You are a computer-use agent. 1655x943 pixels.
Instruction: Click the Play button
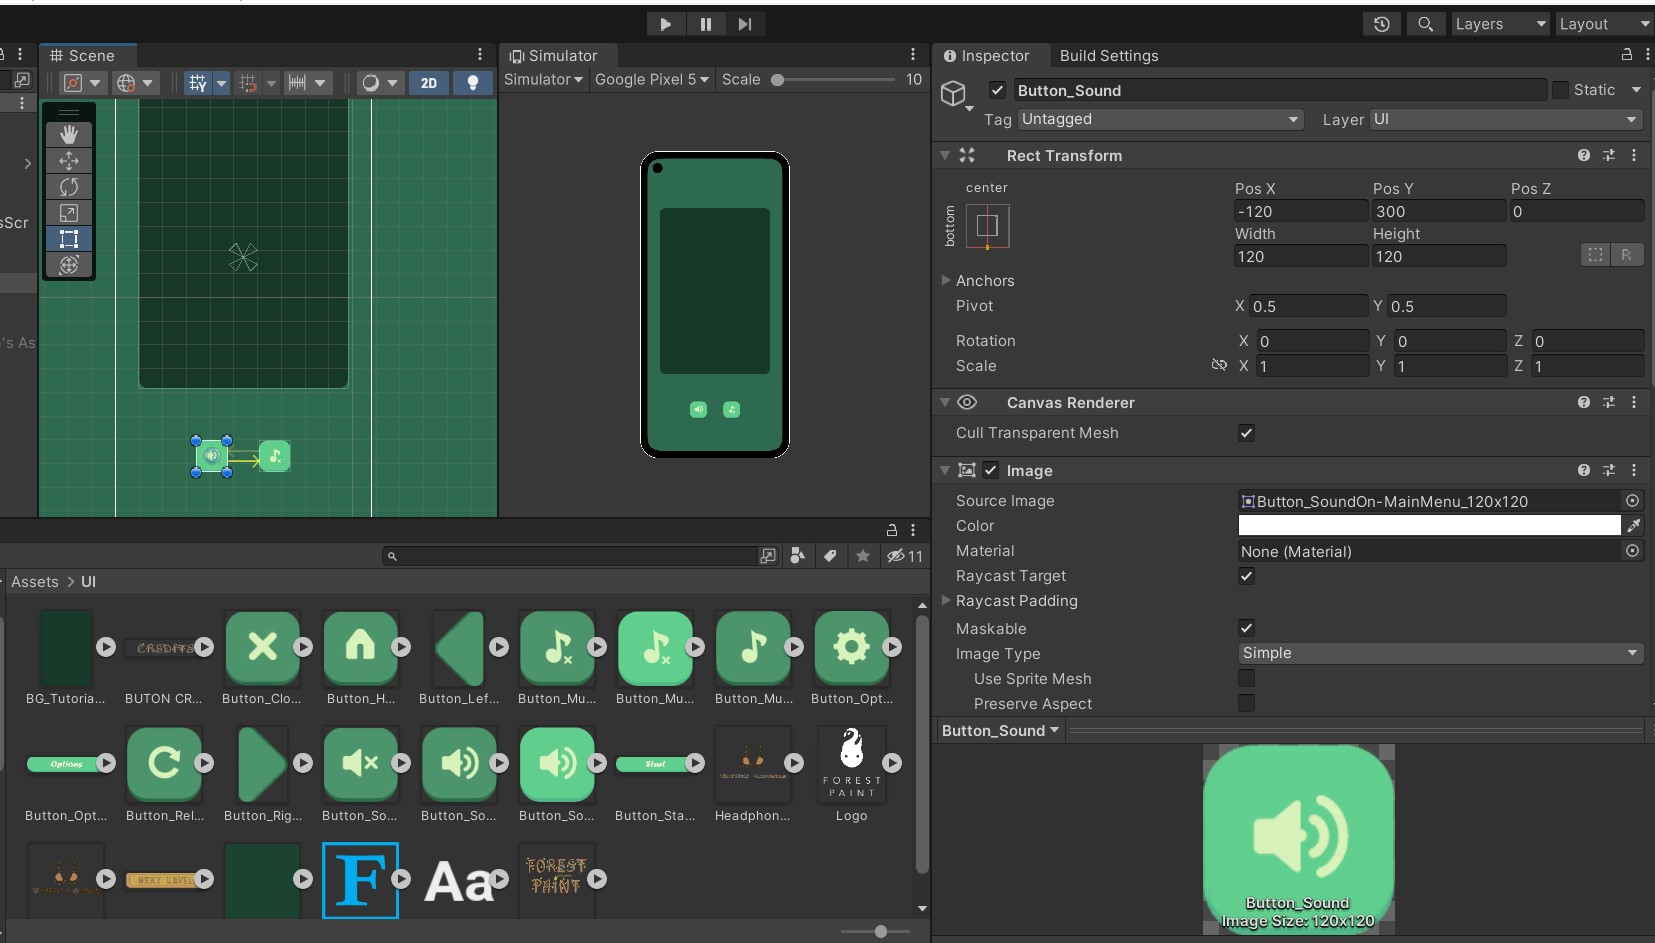[x=665, y=24]
